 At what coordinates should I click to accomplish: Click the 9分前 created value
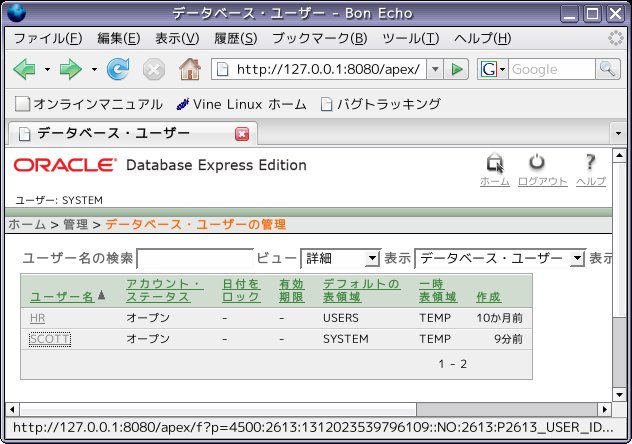click(x=508, y=339)
